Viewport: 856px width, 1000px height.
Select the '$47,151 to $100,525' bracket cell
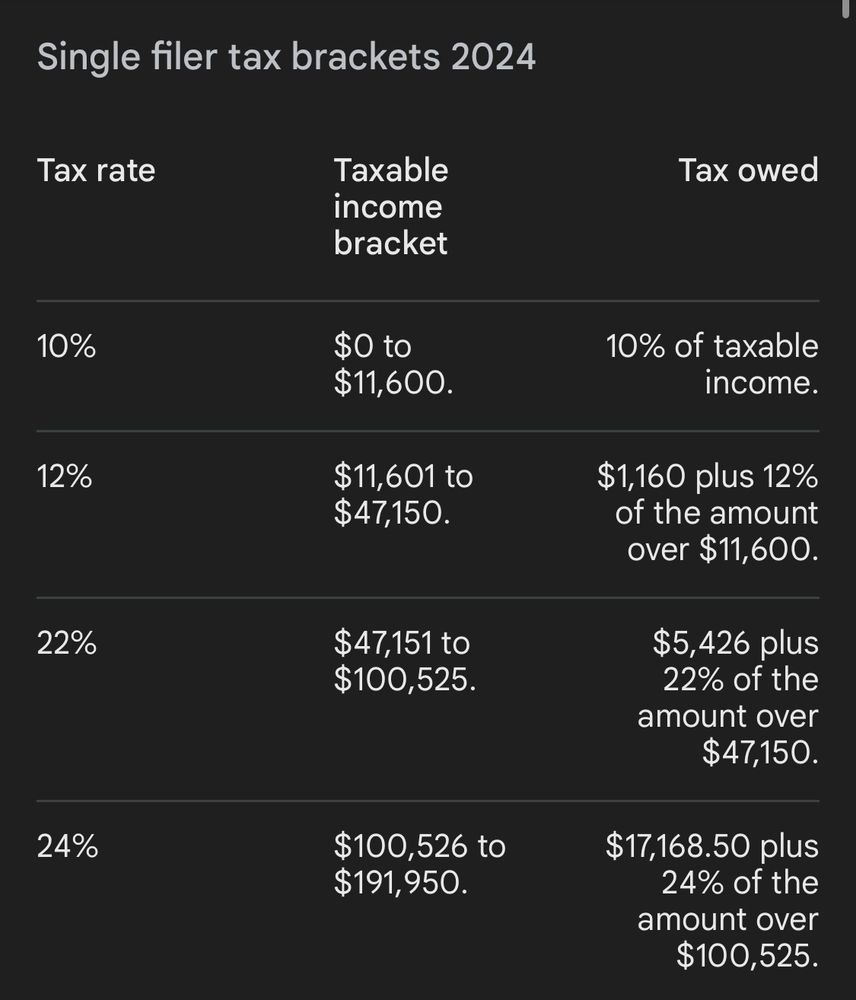coord(405,661)
